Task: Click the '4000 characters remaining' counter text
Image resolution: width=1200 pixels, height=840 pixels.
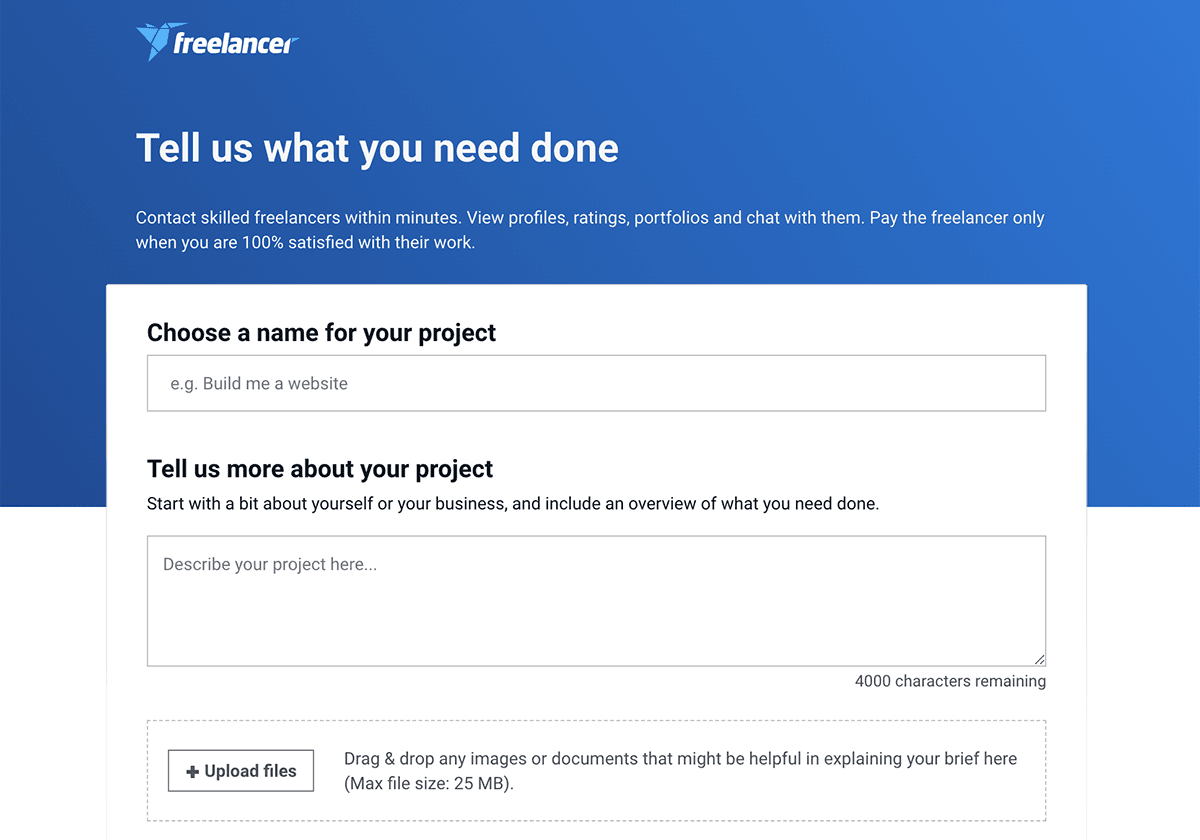Action: coord(950,681)
